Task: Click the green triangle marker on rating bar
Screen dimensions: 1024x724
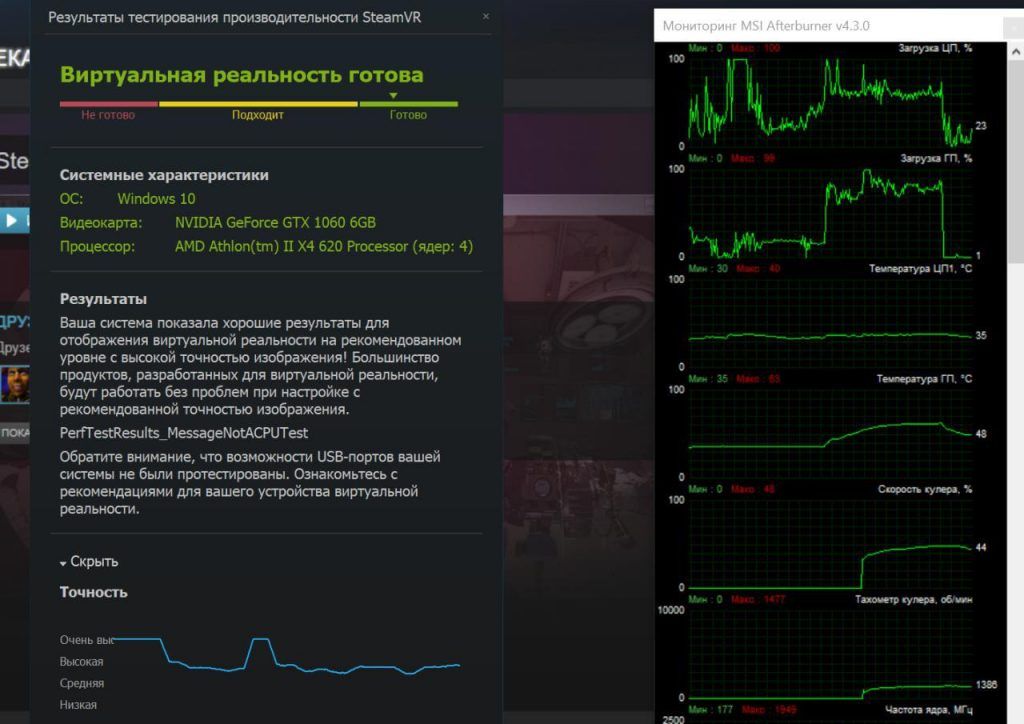Action: [393, 96]
